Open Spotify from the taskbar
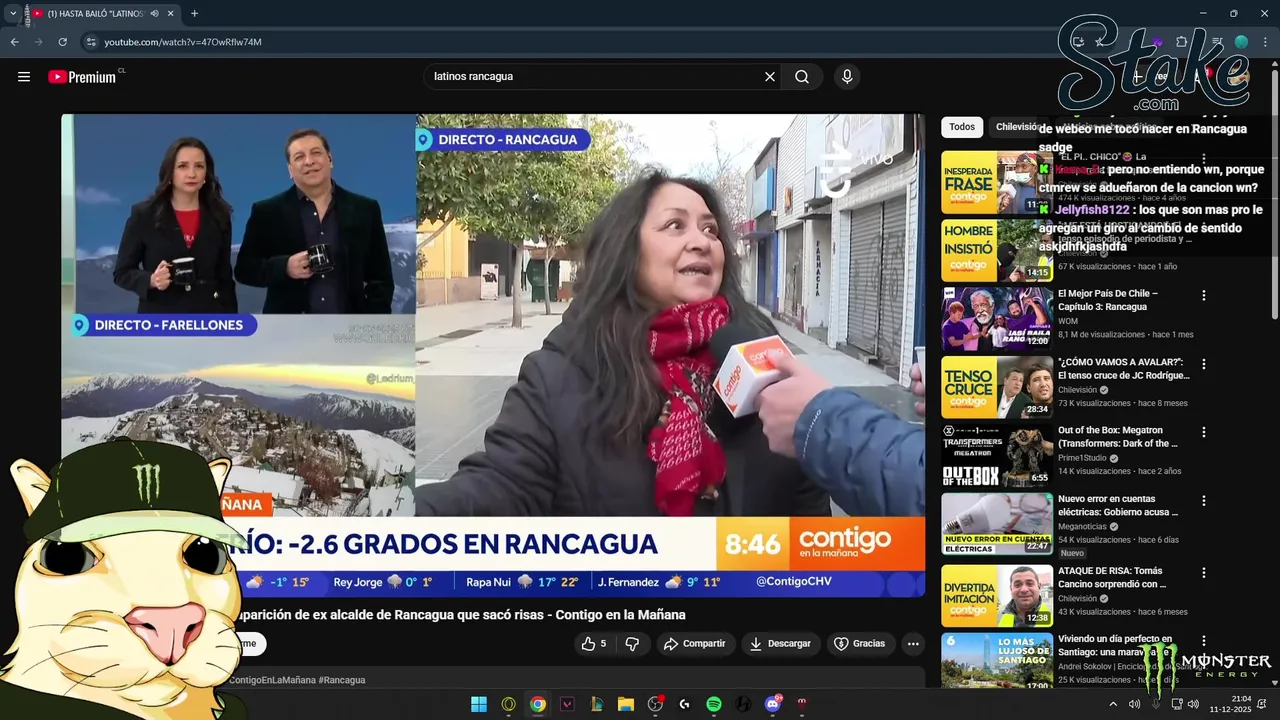This screenshot has height=720, width=1280. point(714,704)
